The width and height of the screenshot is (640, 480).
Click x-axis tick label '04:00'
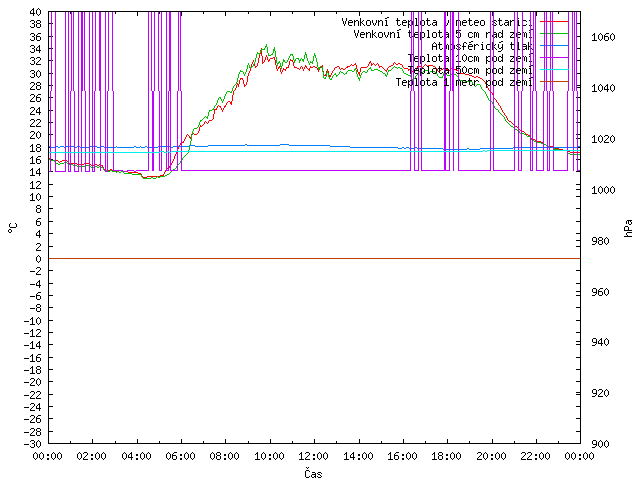(x=136, y=456)
